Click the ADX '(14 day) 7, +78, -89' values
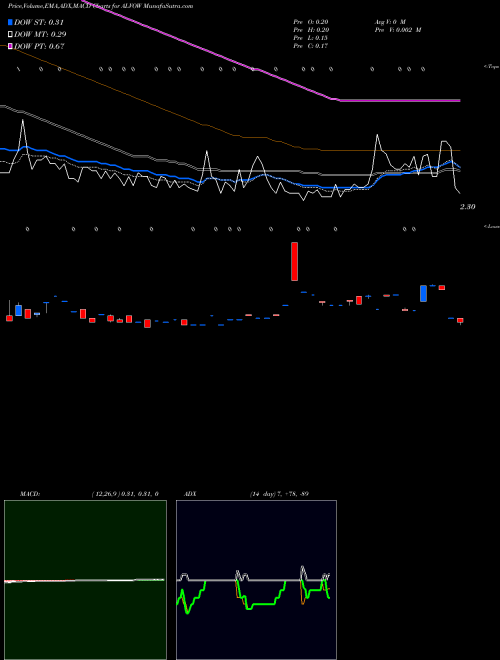The height and width of the screenshot is (660, 500). [x=279, y=493]
